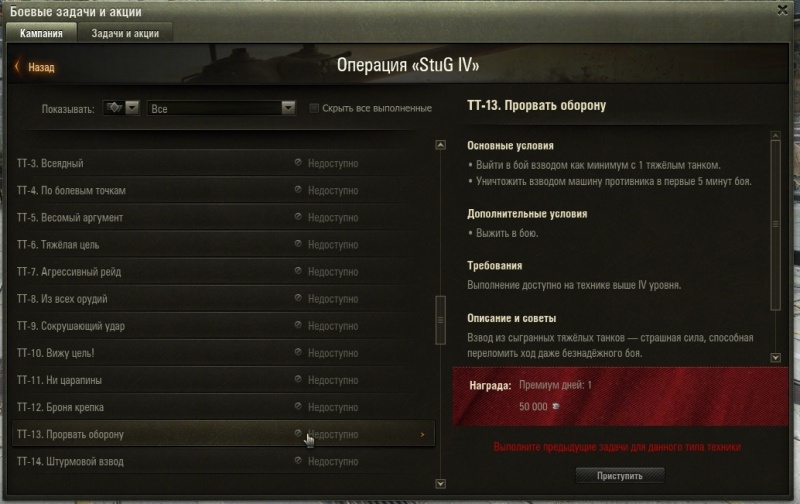The height and width of the screenshot is (504, 800).
Task: Expand the Все filter dropdown
Action: [x=221, y=108]
